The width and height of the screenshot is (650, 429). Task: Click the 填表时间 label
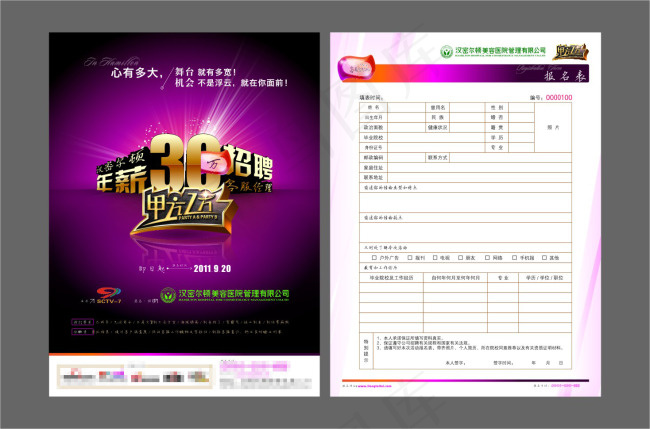point(372,98)
